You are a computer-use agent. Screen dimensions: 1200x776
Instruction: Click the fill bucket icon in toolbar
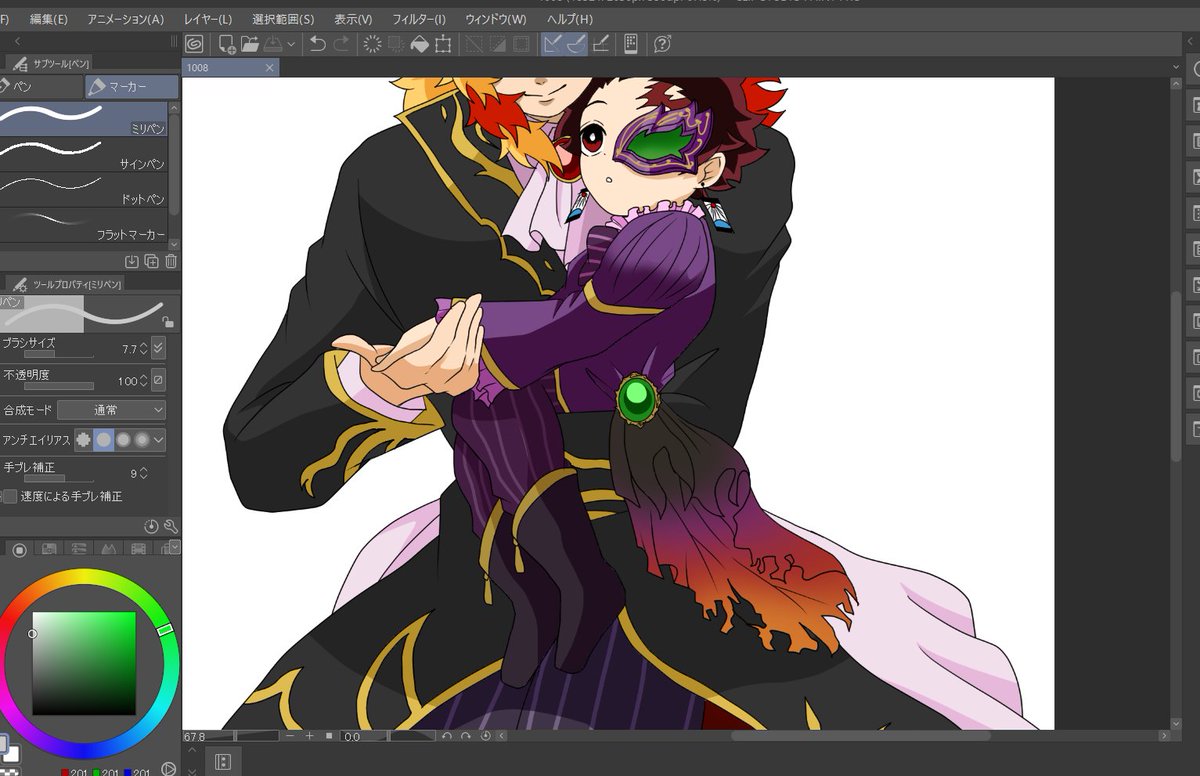click(x=420, y=44)
